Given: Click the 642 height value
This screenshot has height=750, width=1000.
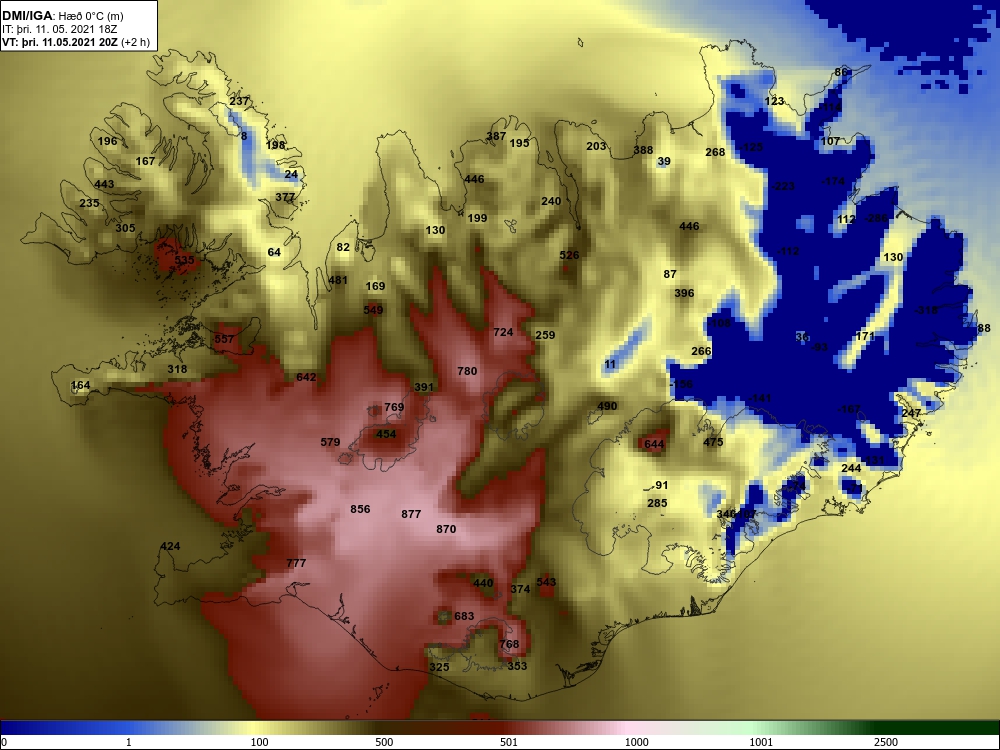Looking at the screenshot, I should 306,378.
